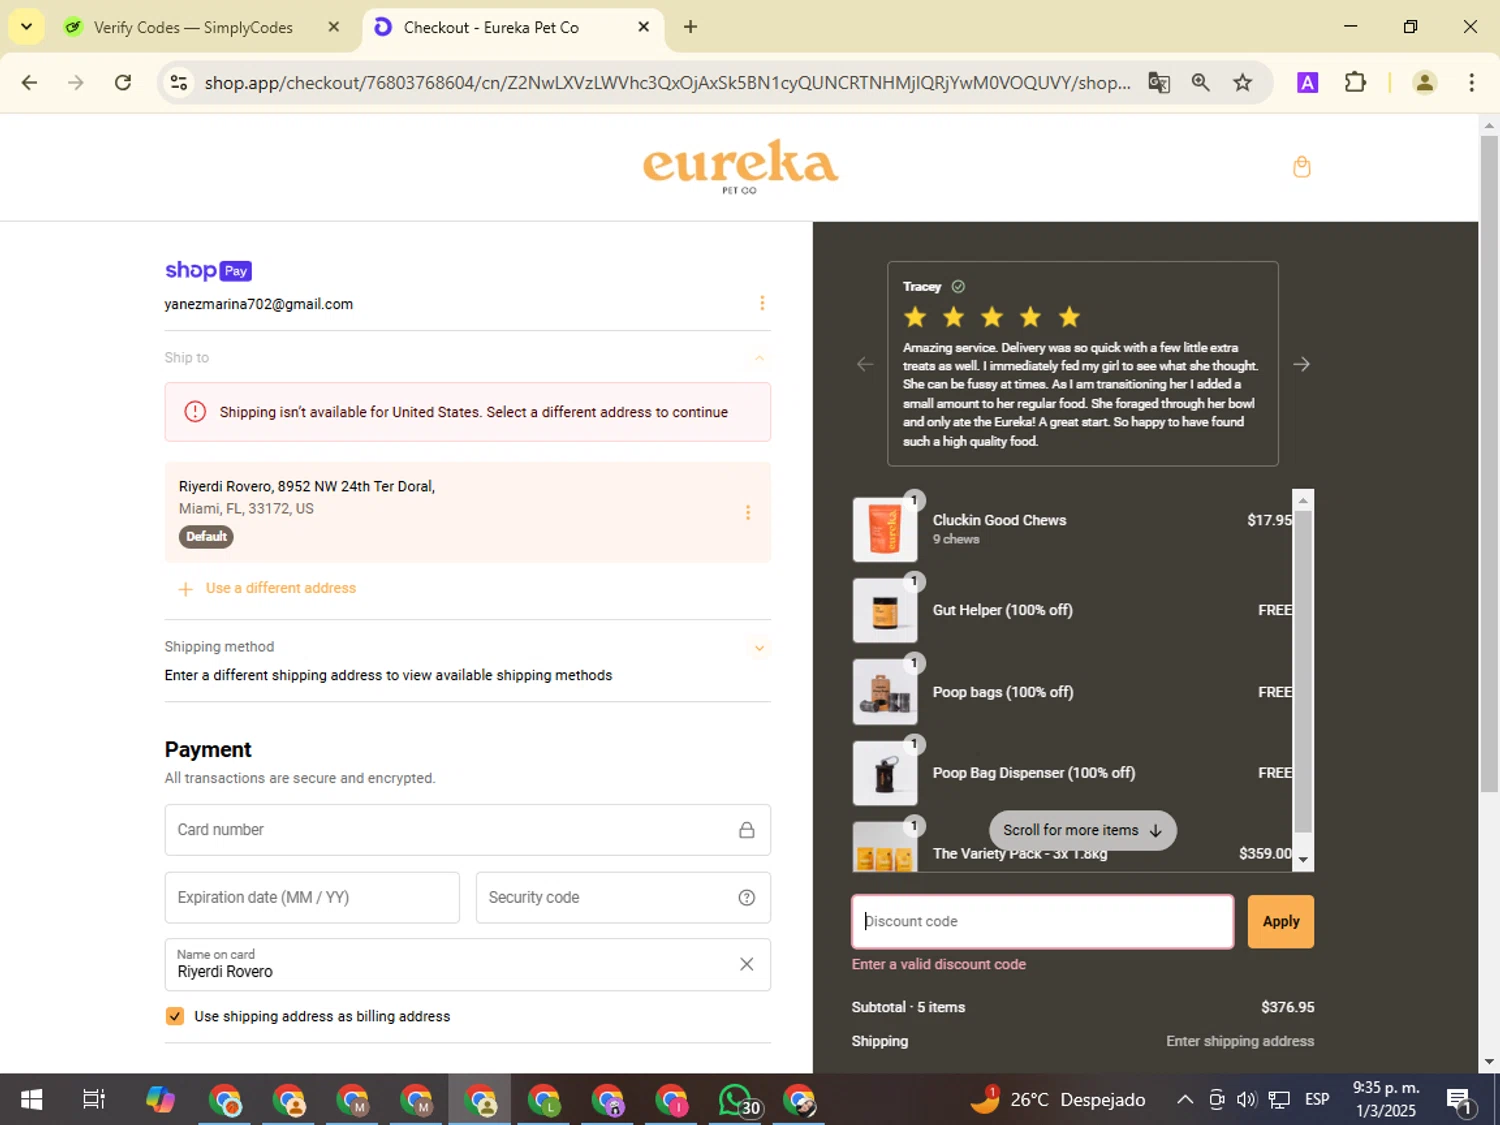Click the Shop Pay logo
This screenshot has height=1125, width=1500.
tap(208, 270)
